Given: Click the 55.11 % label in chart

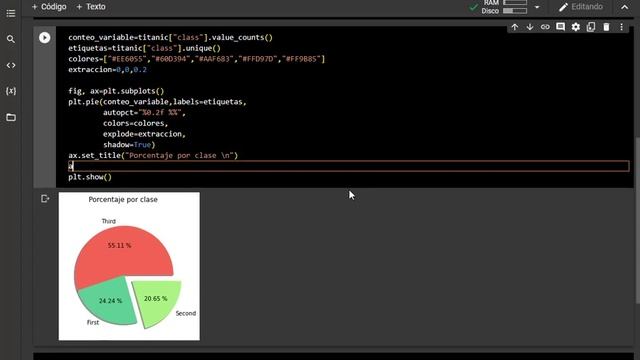Looking at the screenshot, I should (120, 245).
